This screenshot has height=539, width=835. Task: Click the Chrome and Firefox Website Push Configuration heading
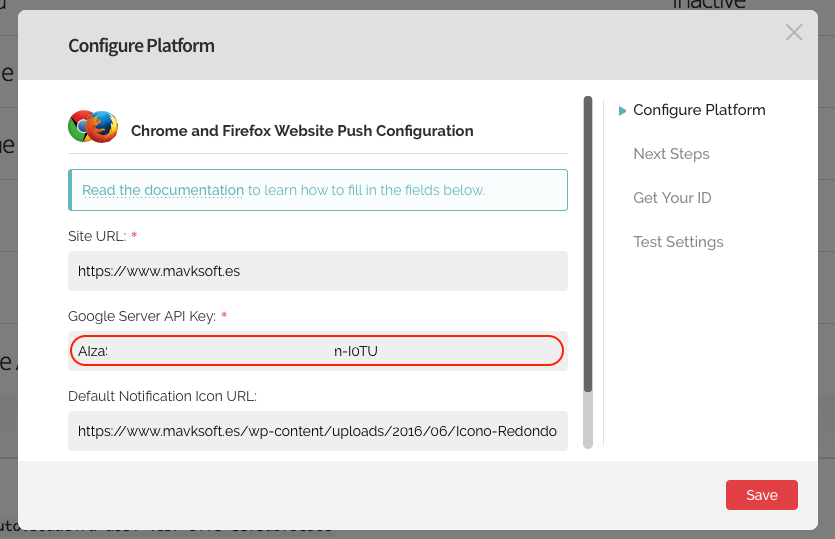(302, 131)
